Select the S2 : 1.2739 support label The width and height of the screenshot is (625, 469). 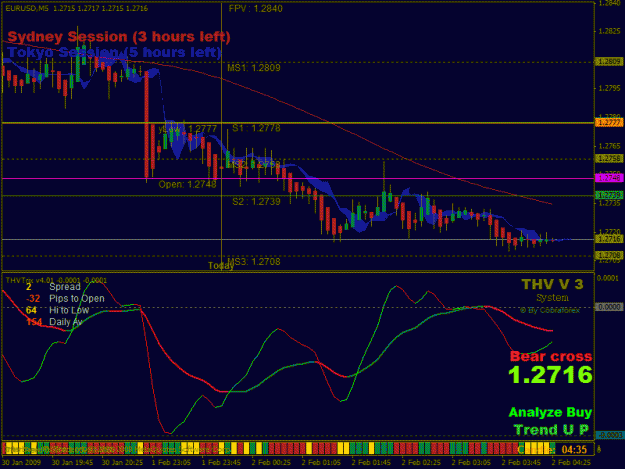pyautogui.click(x=256, y=201)
